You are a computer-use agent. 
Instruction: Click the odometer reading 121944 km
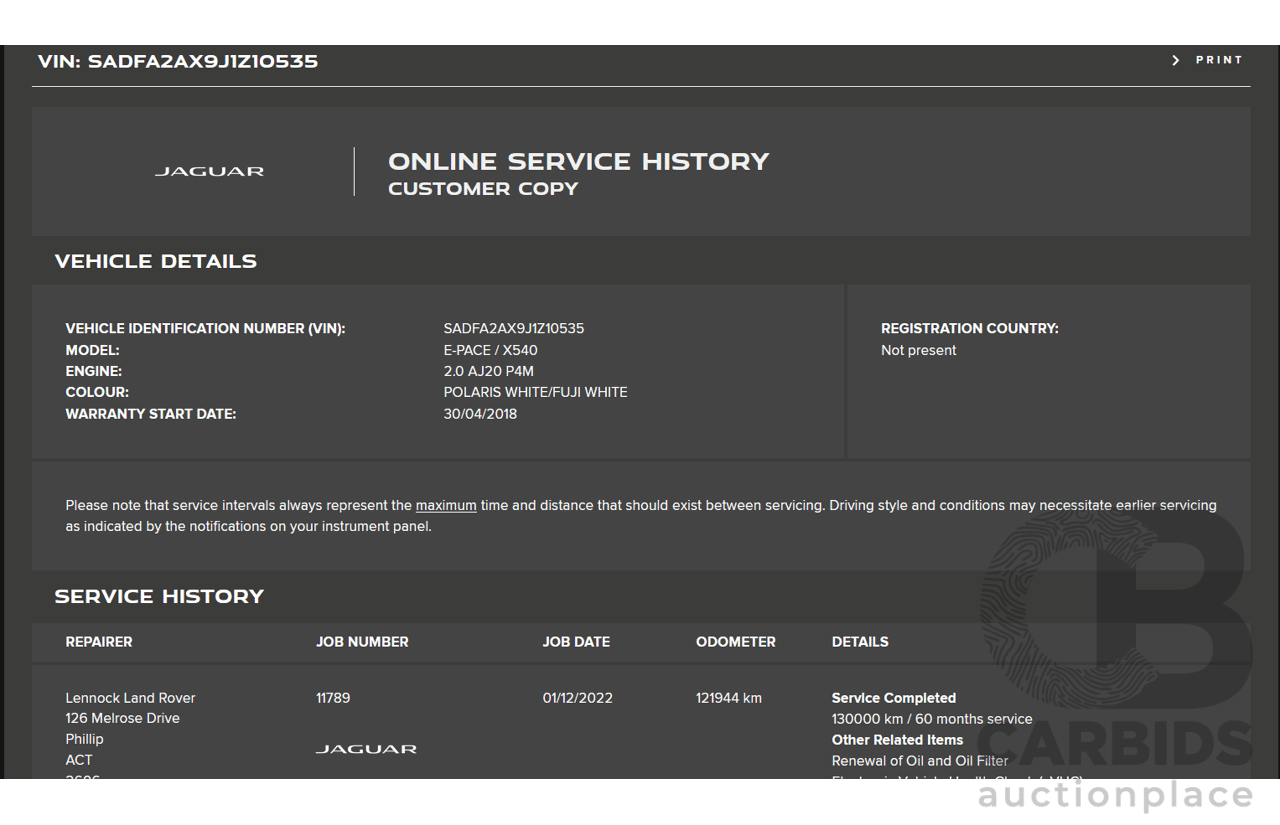tap(728, 698)
